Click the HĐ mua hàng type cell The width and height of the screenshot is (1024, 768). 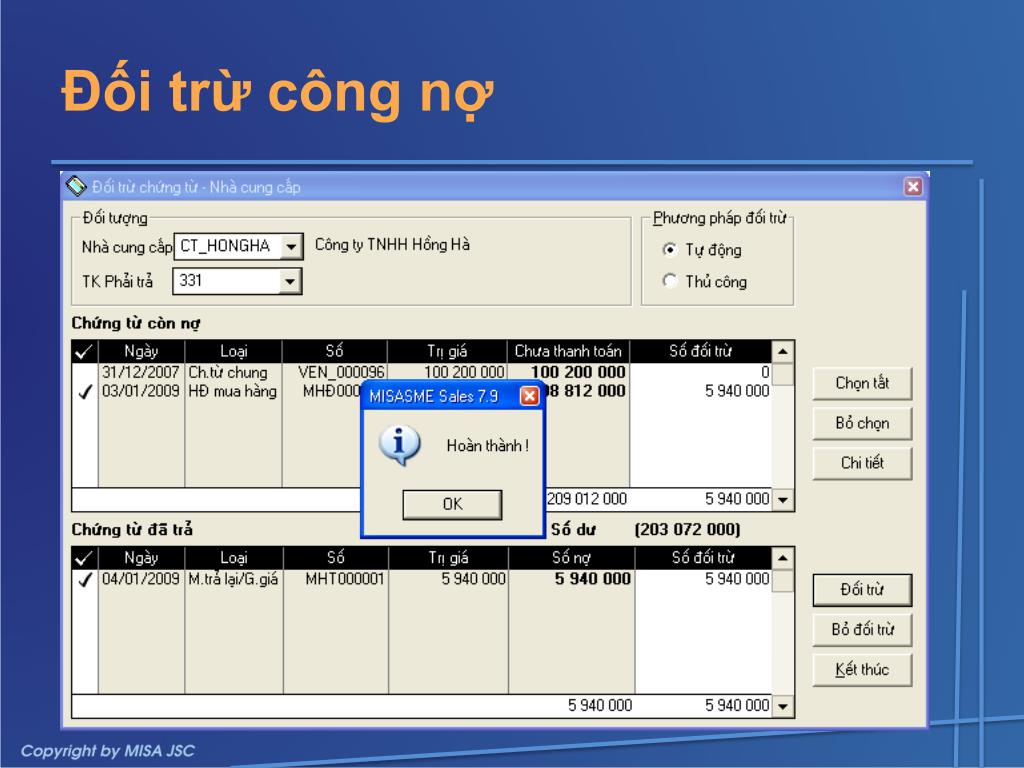coord(232,391)
